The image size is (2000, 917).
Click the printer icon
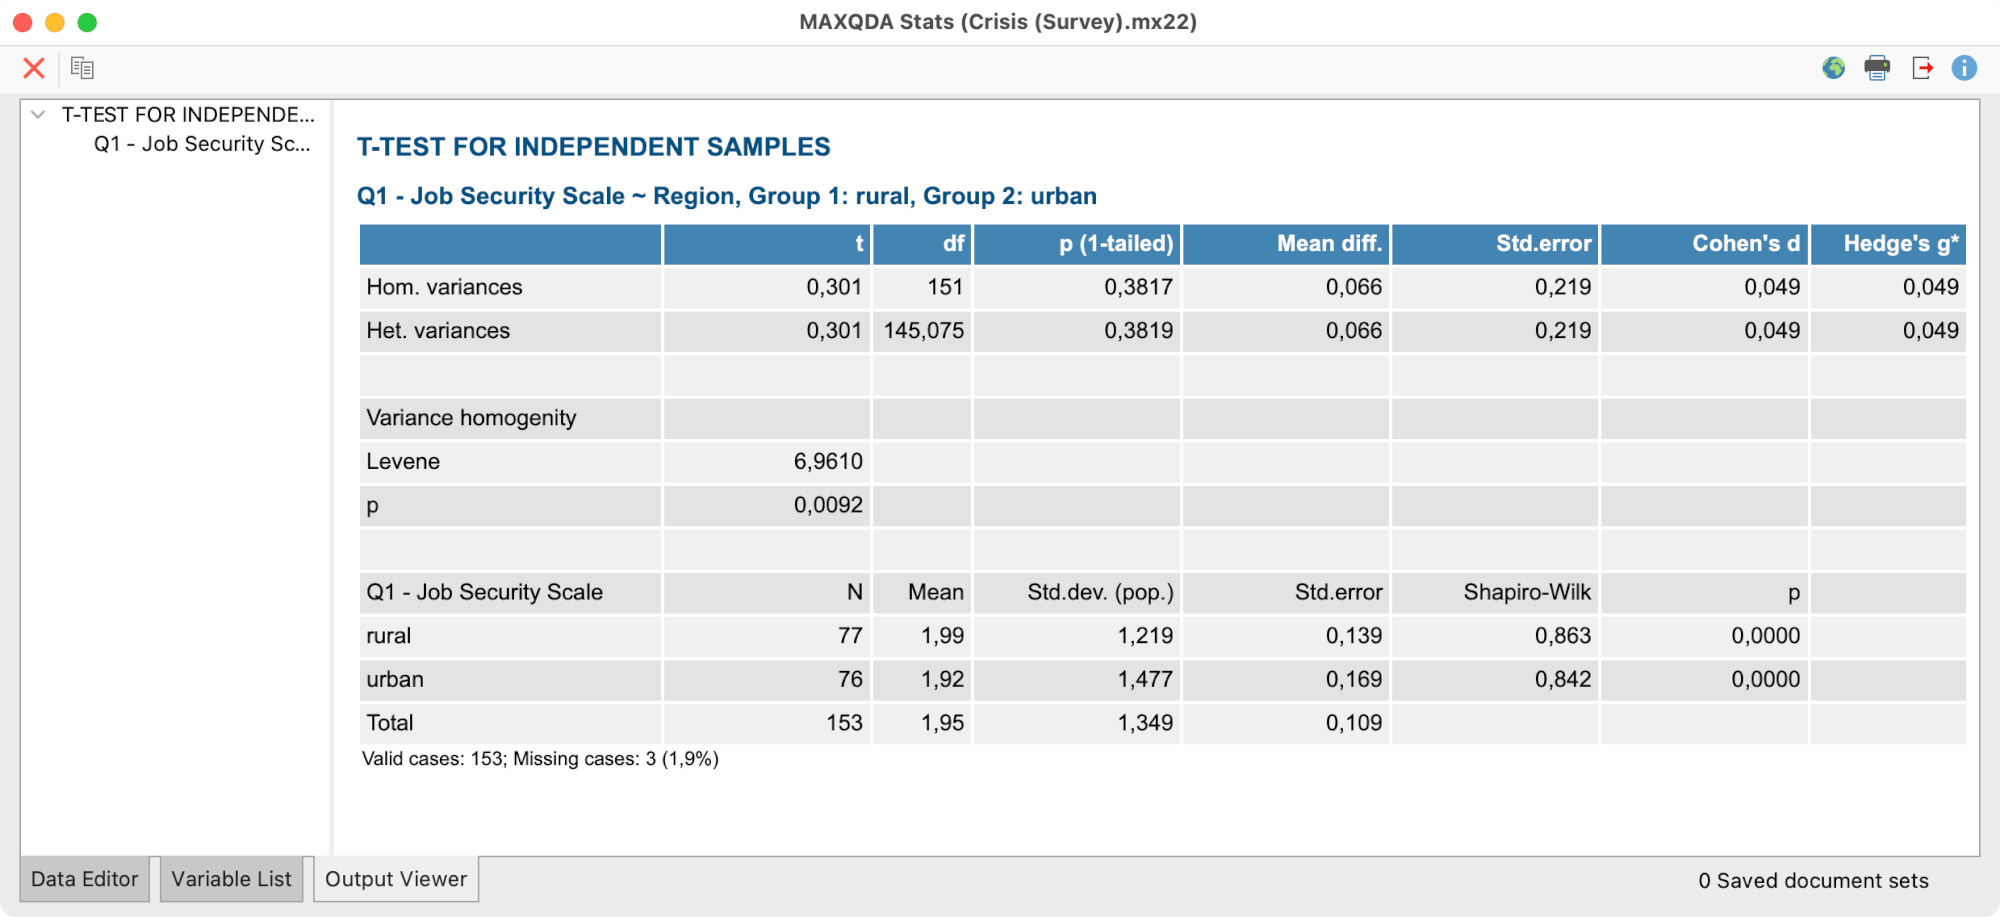coord(1877,68)
